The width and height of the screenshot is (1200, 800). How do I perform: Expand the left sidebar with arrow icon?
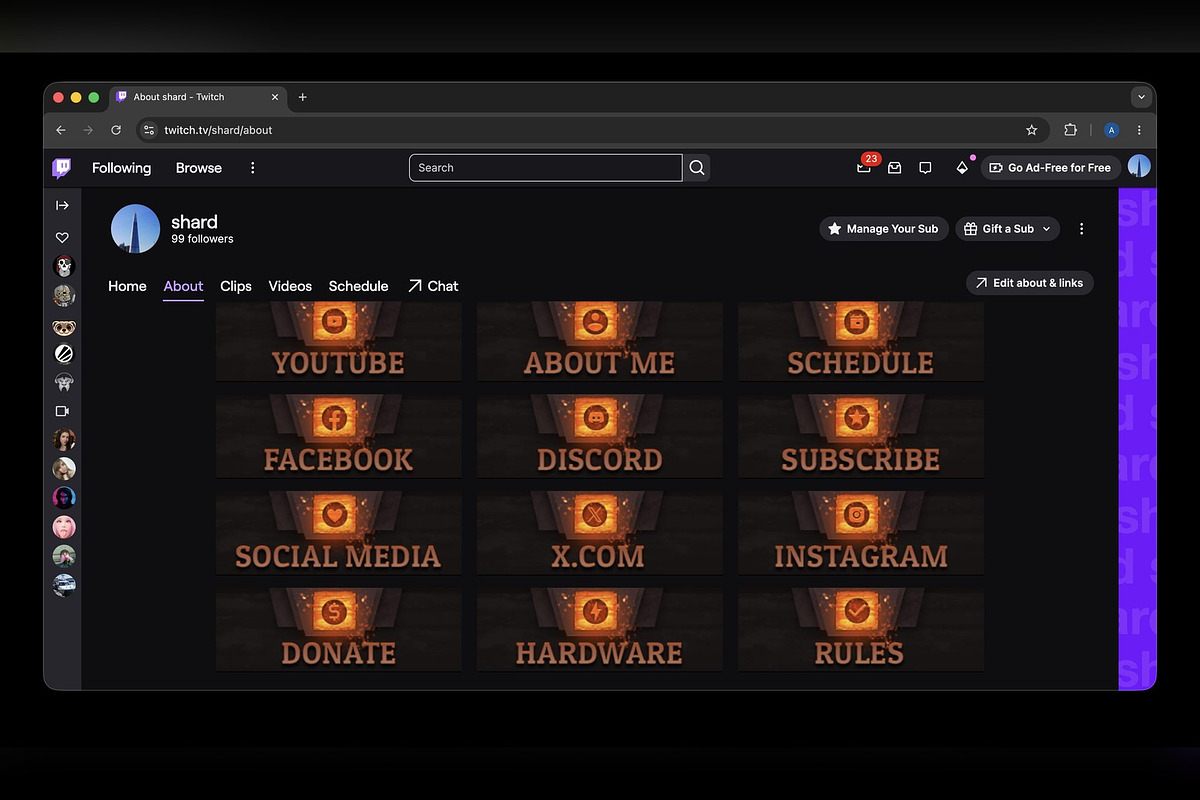(x=62, y=205)
